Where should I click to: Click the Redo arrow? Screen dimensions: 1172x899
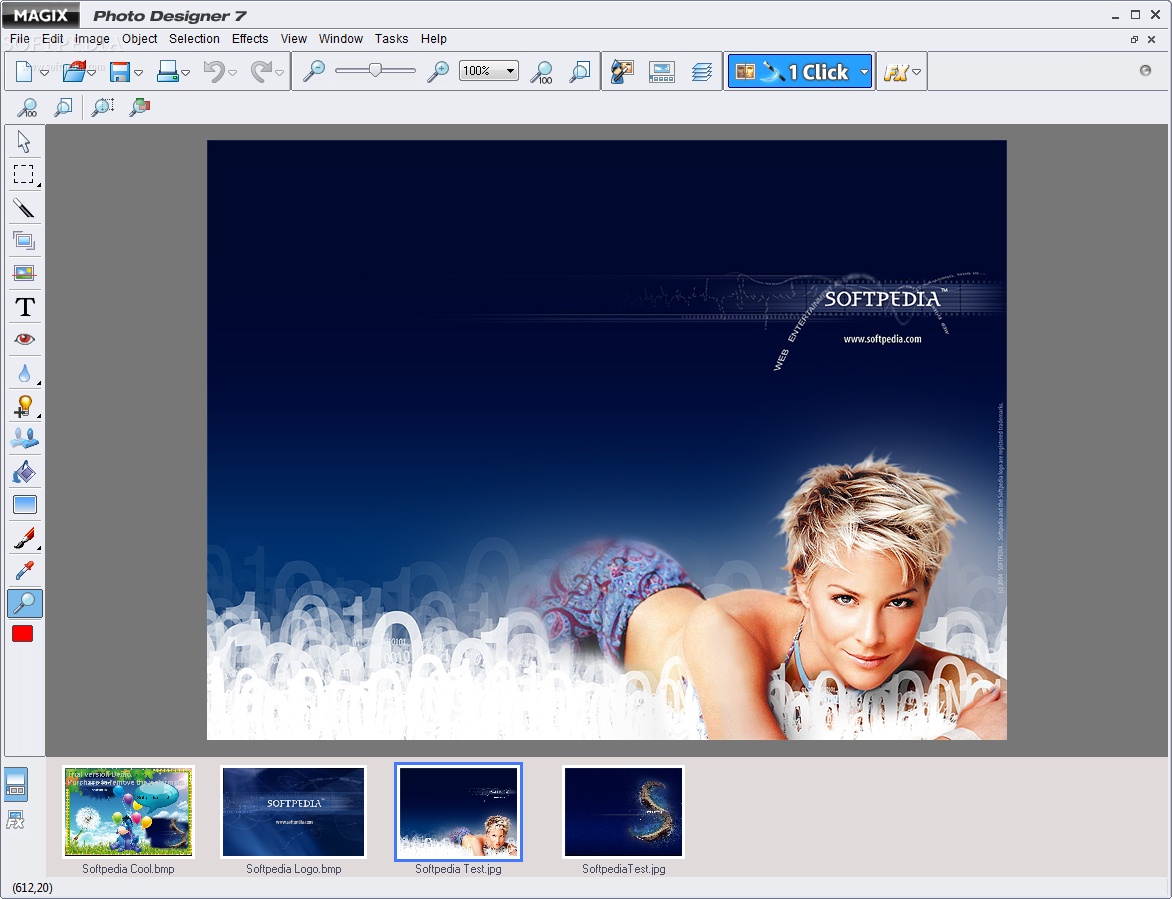(x=262, y=72)
